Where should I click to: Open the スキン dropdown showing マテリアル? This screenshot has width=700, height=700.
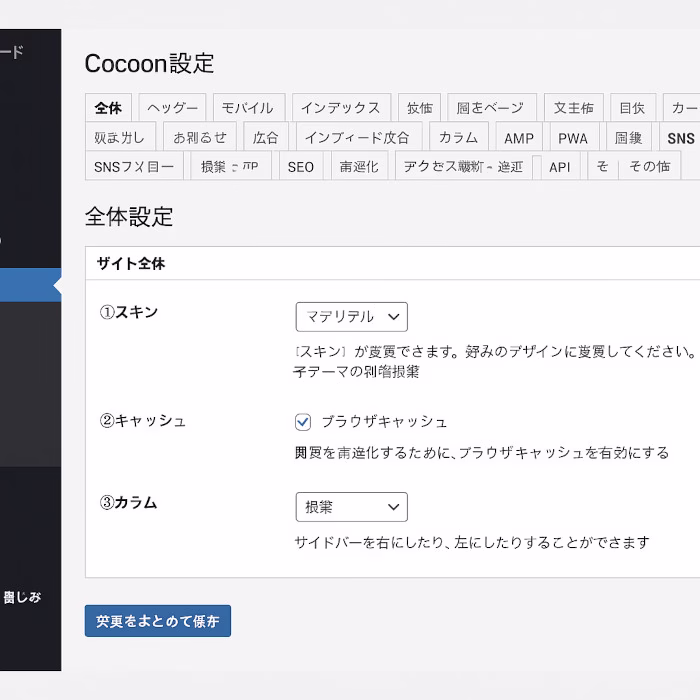click(x=351, y=317)
